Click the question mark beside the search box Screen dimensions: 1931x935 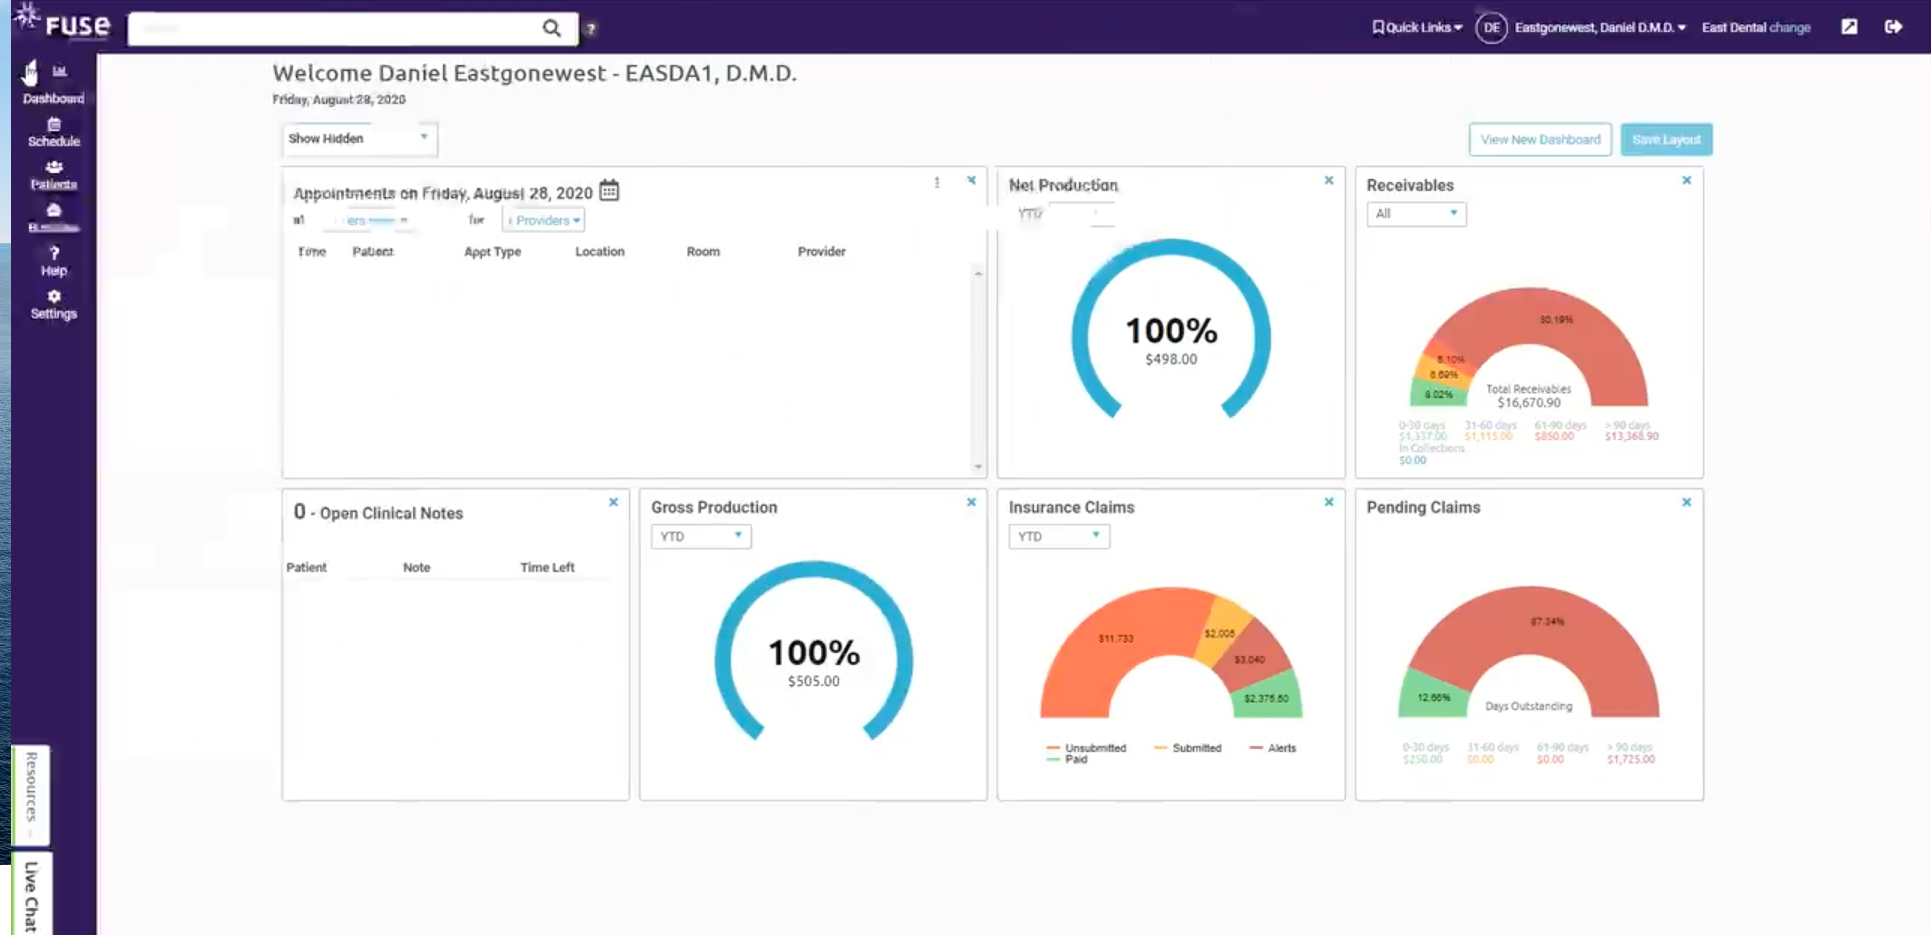[591, 29]
